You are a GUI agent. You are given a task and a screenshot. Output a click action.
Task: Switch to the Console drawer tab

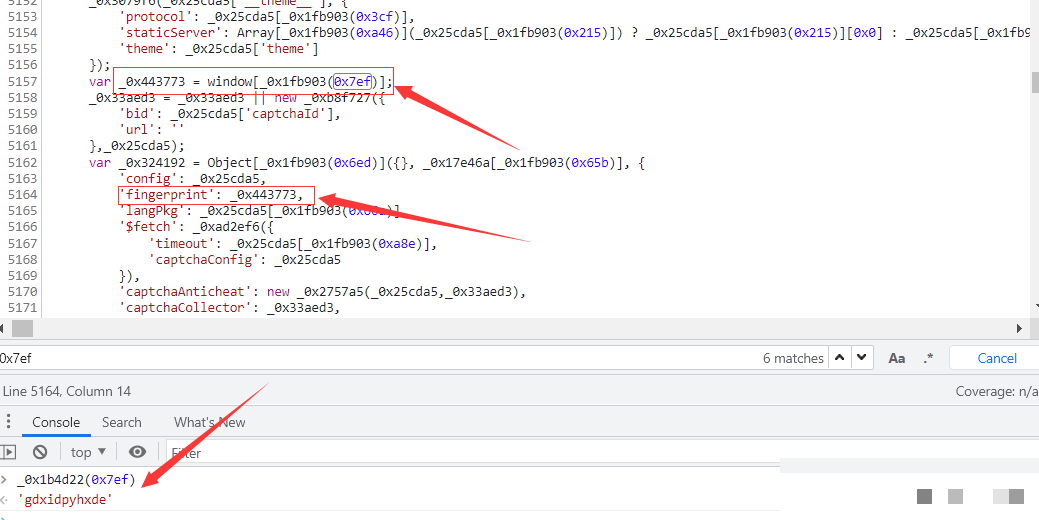coord(55,422)
